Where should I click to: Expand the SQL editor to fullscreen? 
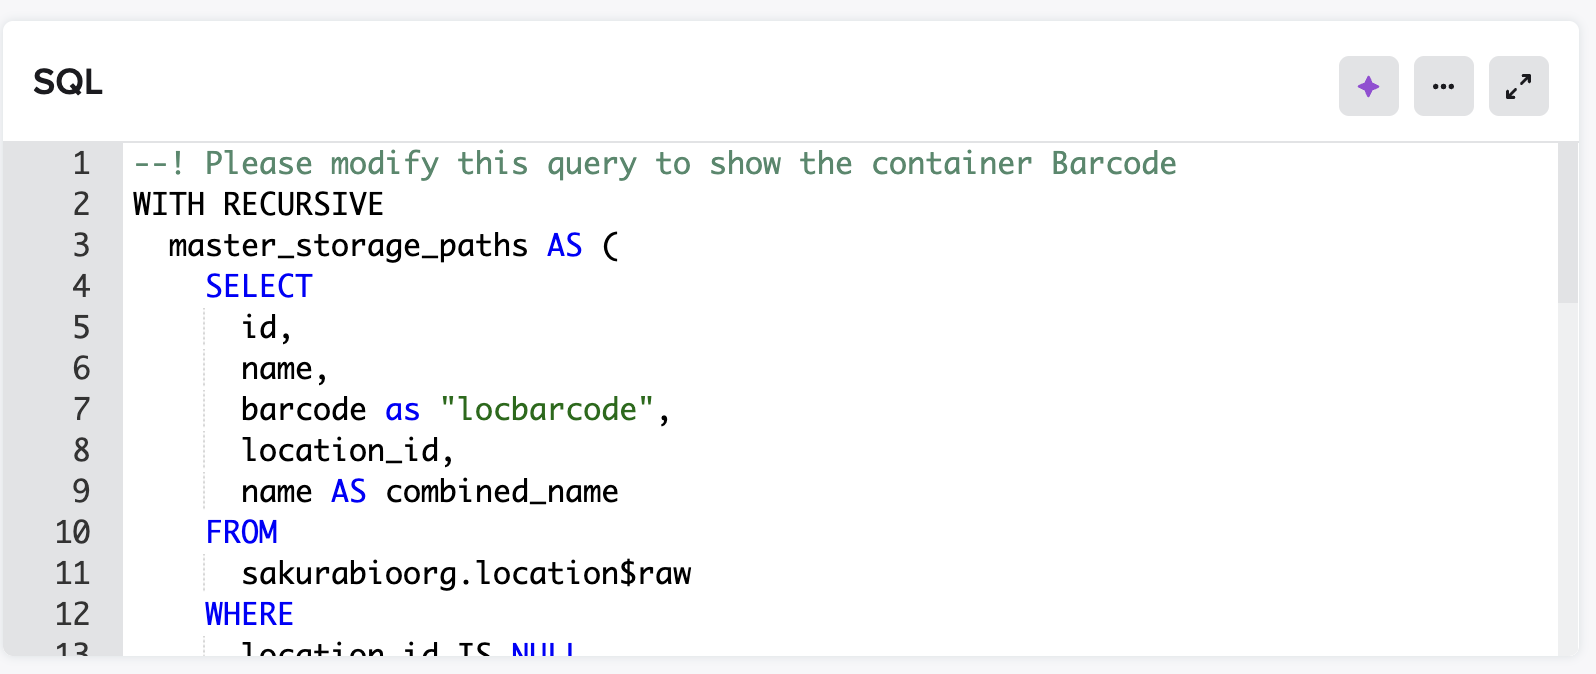pos(1518,87)
